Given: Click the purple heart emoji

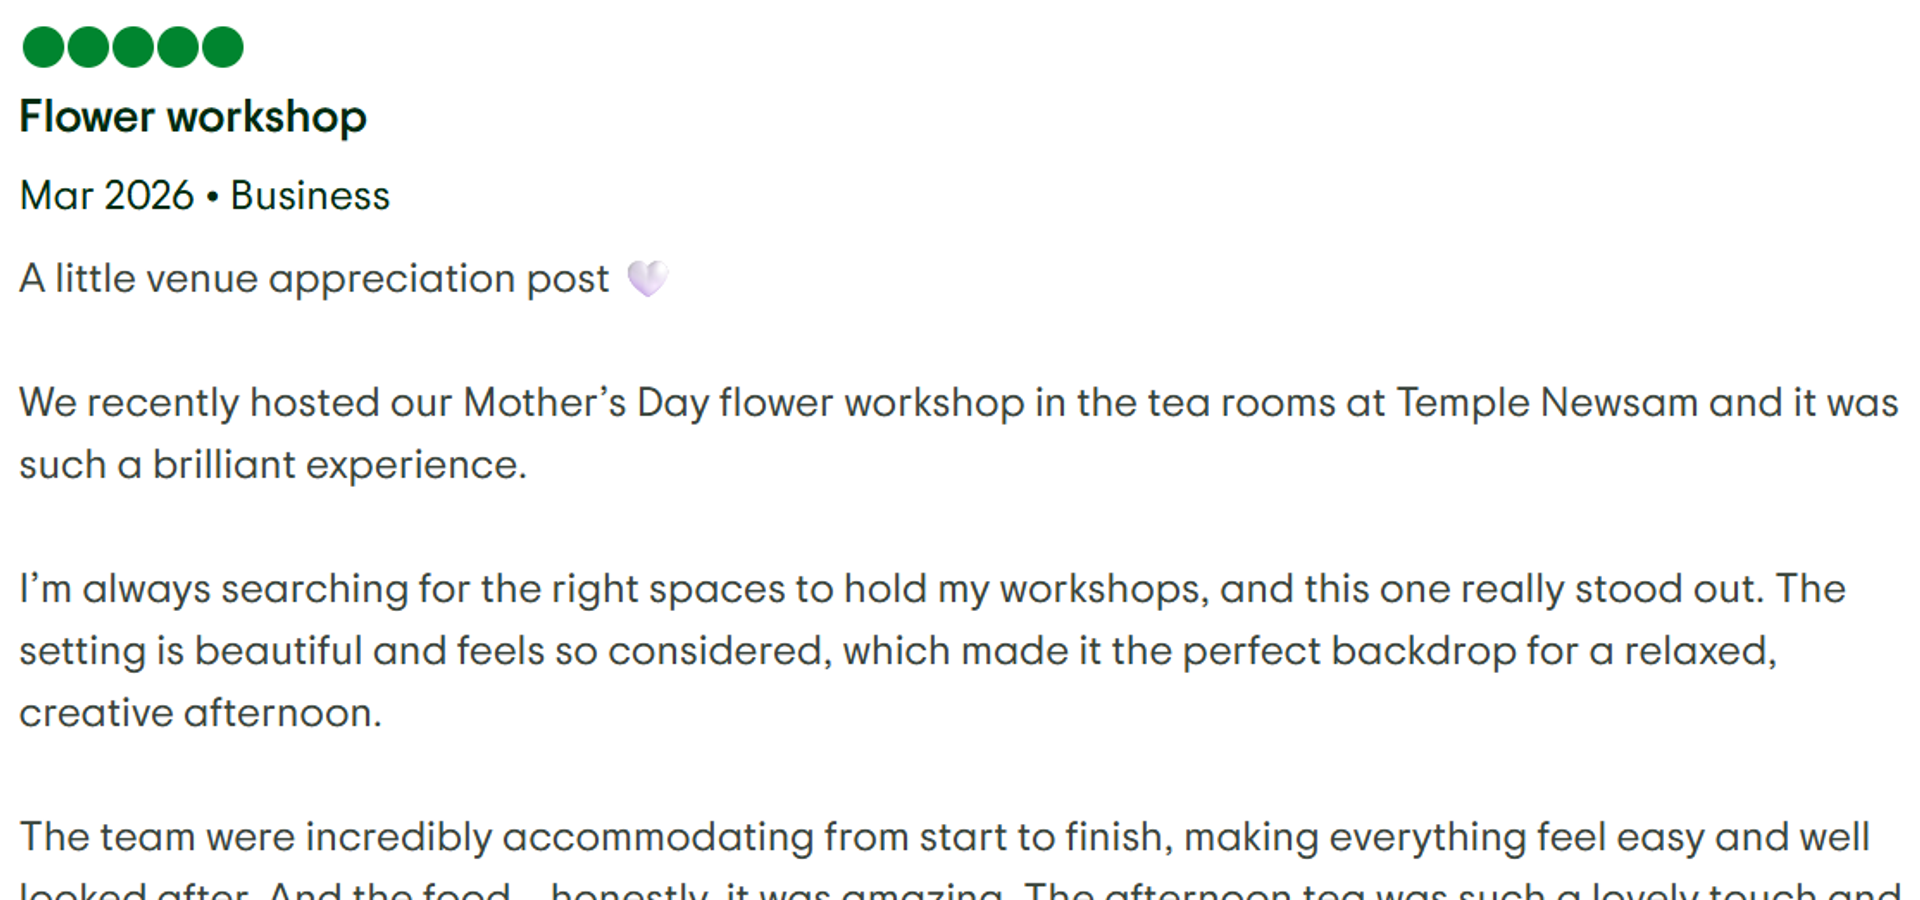Looking at the screenshot, I should (x=648, y=278).
